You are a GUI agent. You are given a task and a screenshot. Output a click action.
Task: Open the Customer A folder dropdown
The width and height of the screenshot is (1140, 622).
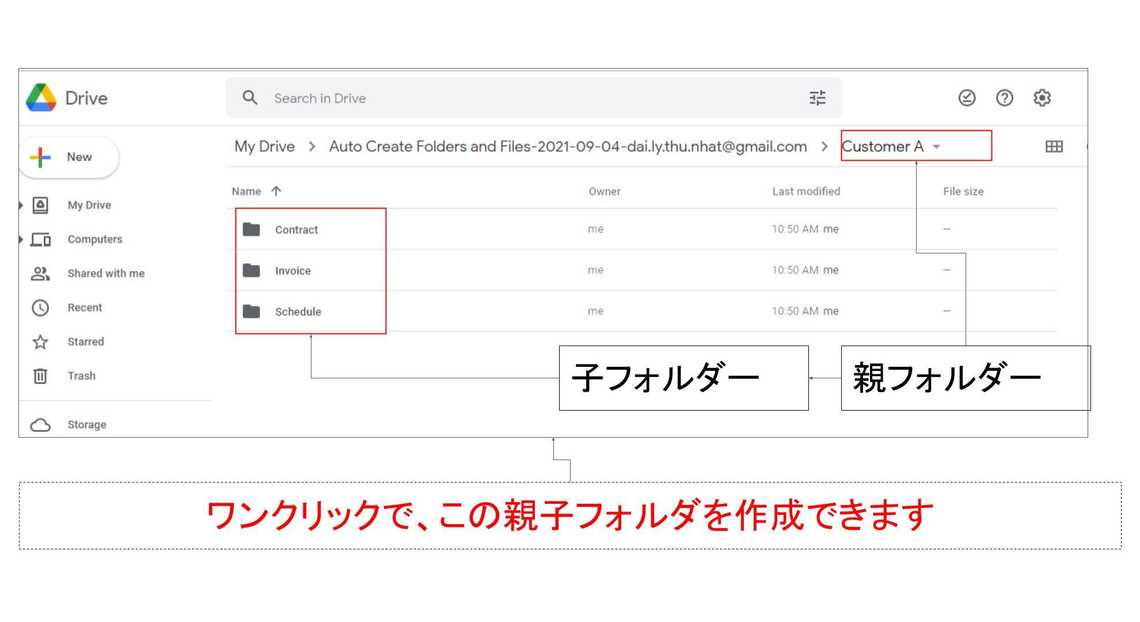936,147
